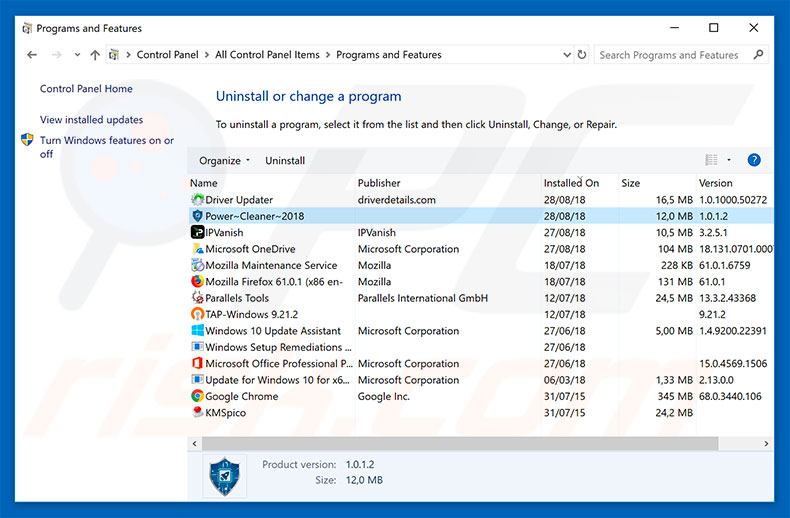
Task: Expand the address bar history dropdown
Action: [x=567, y=54]
